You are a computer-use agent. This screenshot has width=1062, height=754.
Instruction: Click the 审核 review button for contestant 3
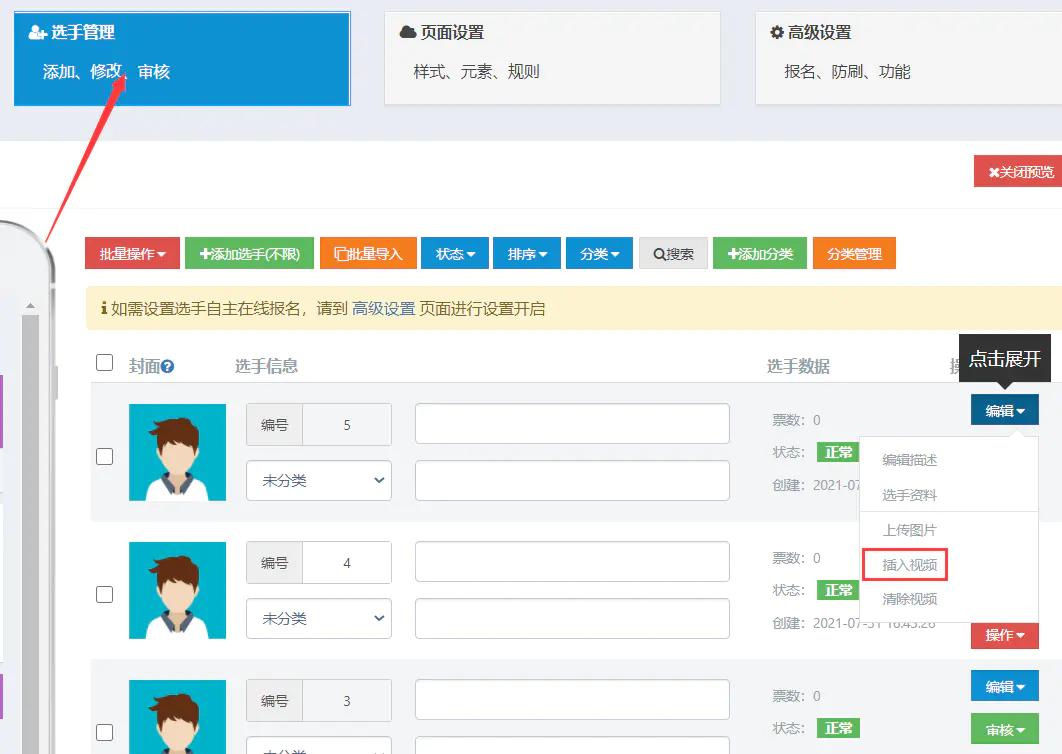1004,729
